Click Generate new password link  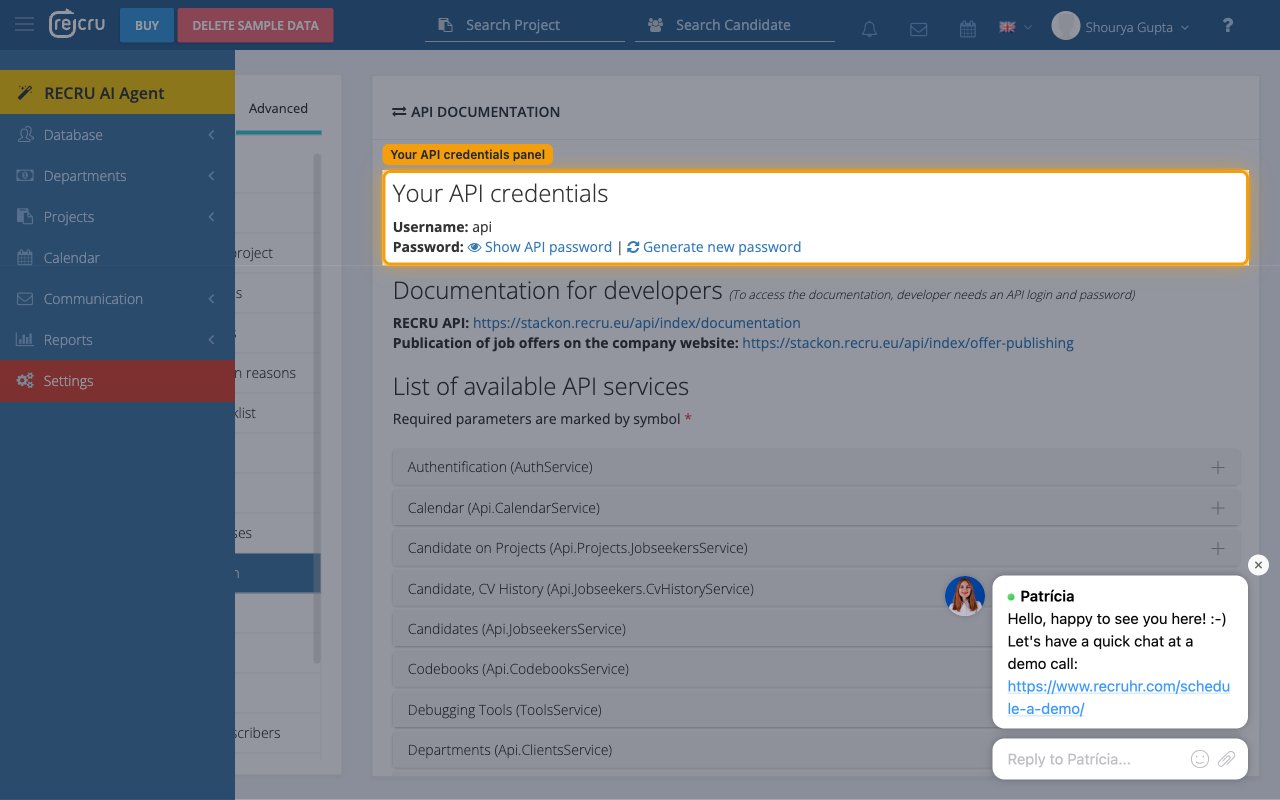click(722, 247)
